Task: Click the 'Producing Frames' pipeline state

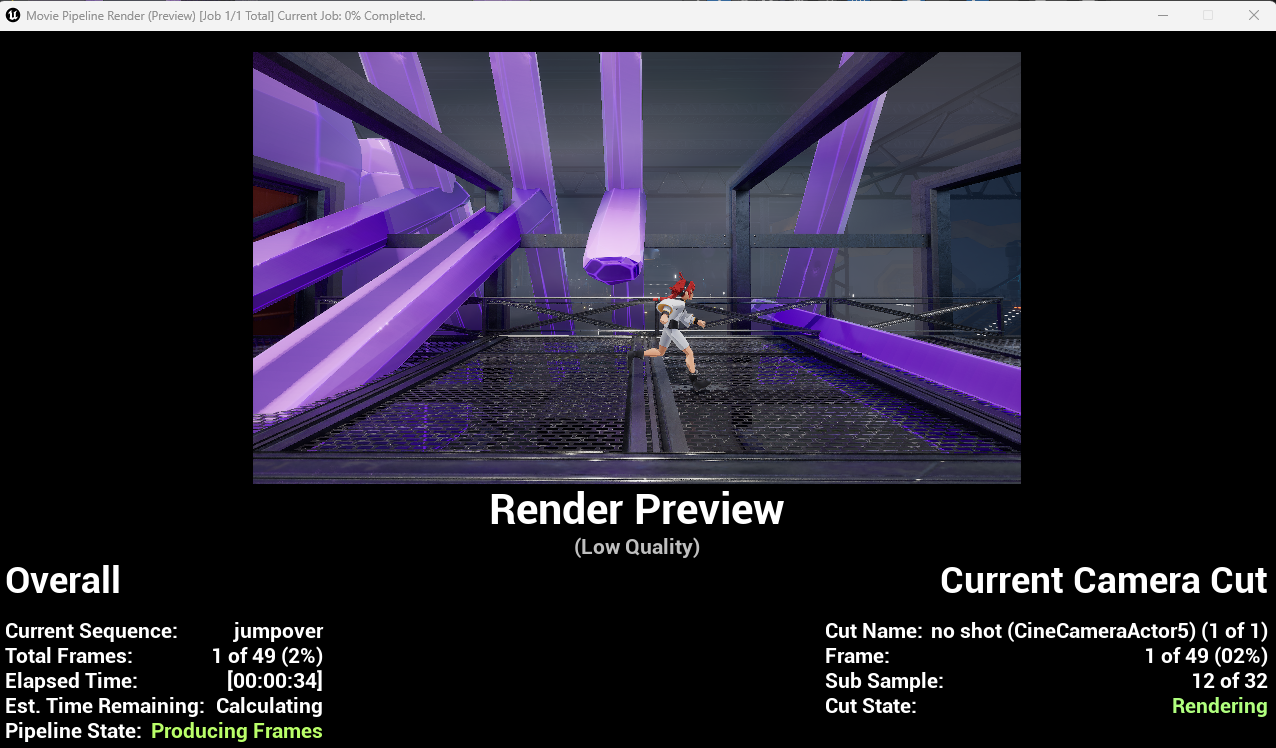Action: pyautogui.click(x=237, y=731)
